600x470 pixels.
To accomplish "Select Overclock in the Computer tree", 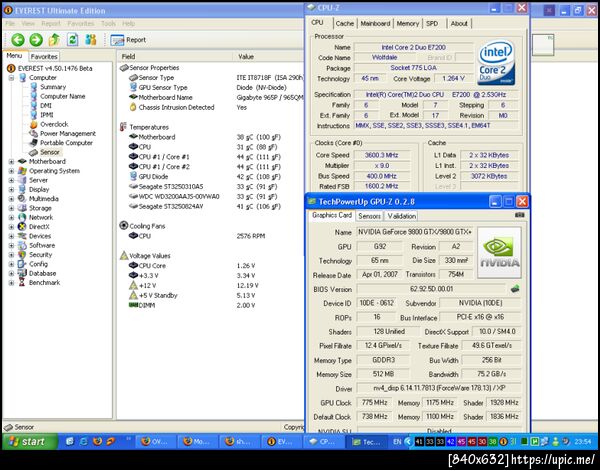I will click(55, 124).
